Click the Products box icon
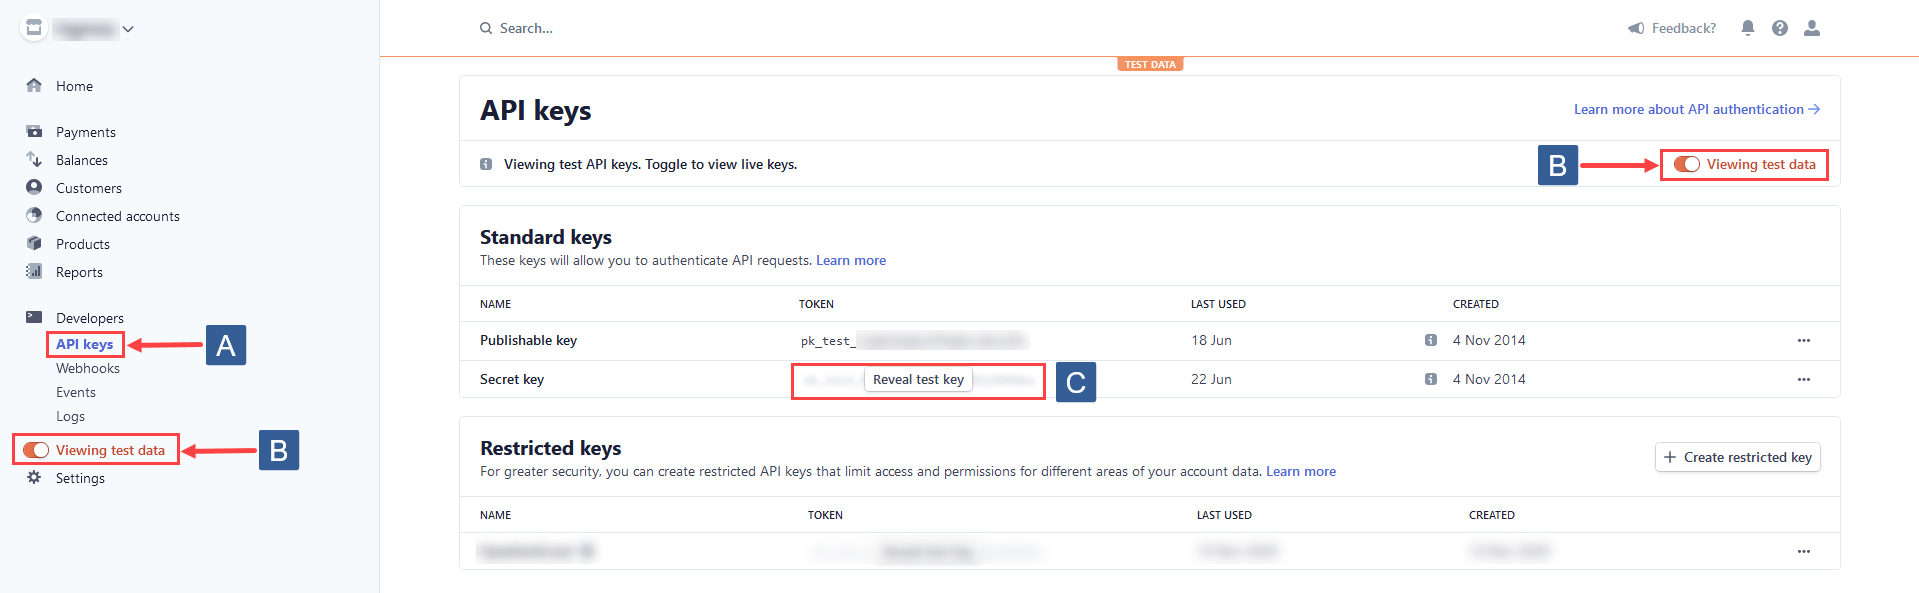 [x=34, y=243]
